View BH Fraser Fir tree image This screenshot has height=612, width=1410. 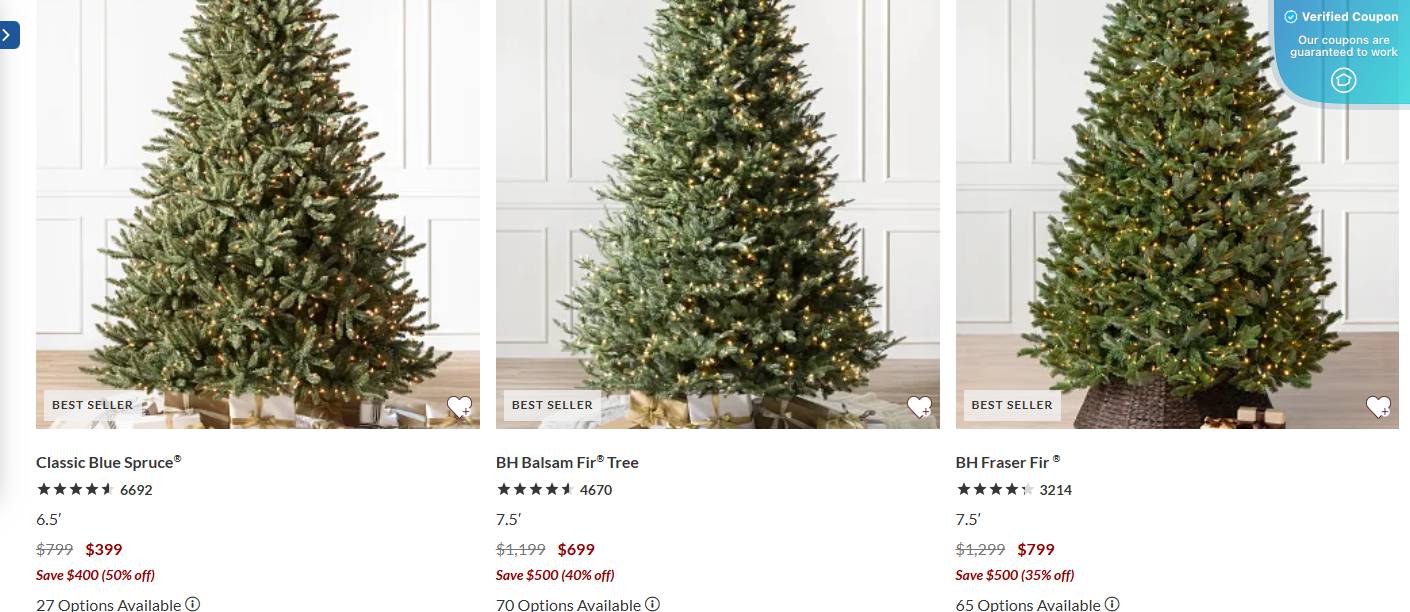click(x=1177, y=214)
